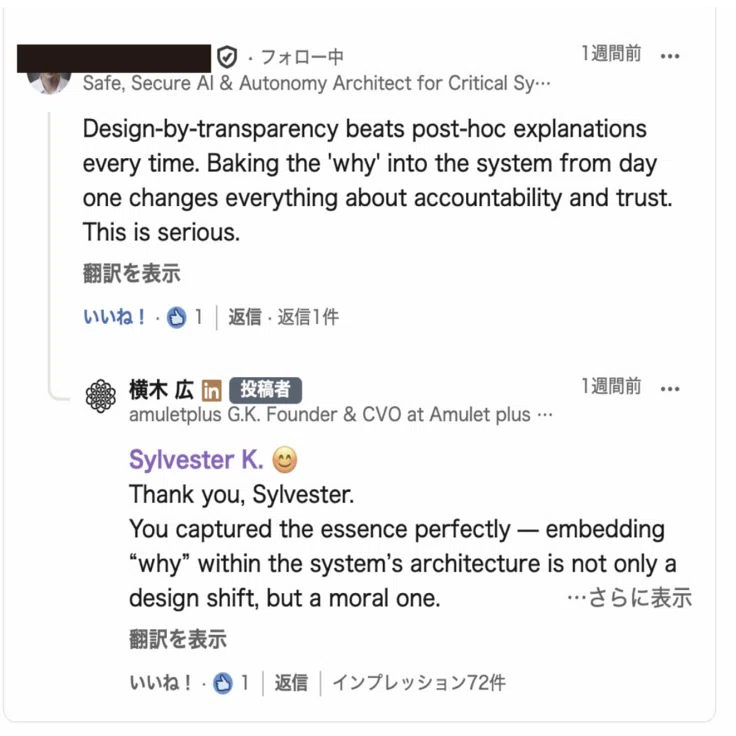The image size is (736, 736).
Task: Open the 横木 広 profile name link
Action: click(x=161, y=390)
